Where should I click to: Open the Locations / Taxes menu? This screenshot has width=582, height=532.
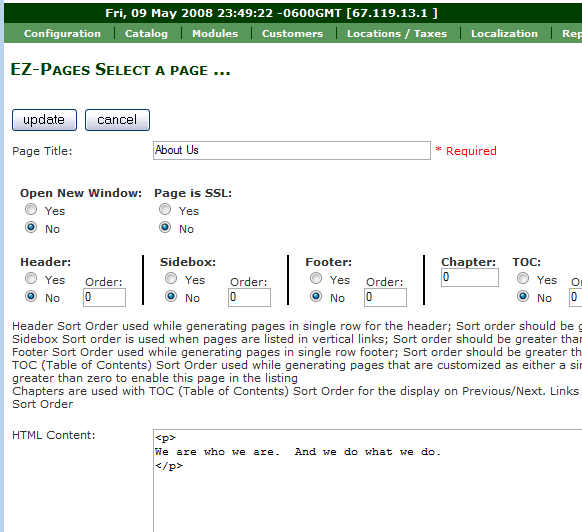[397, 33]
